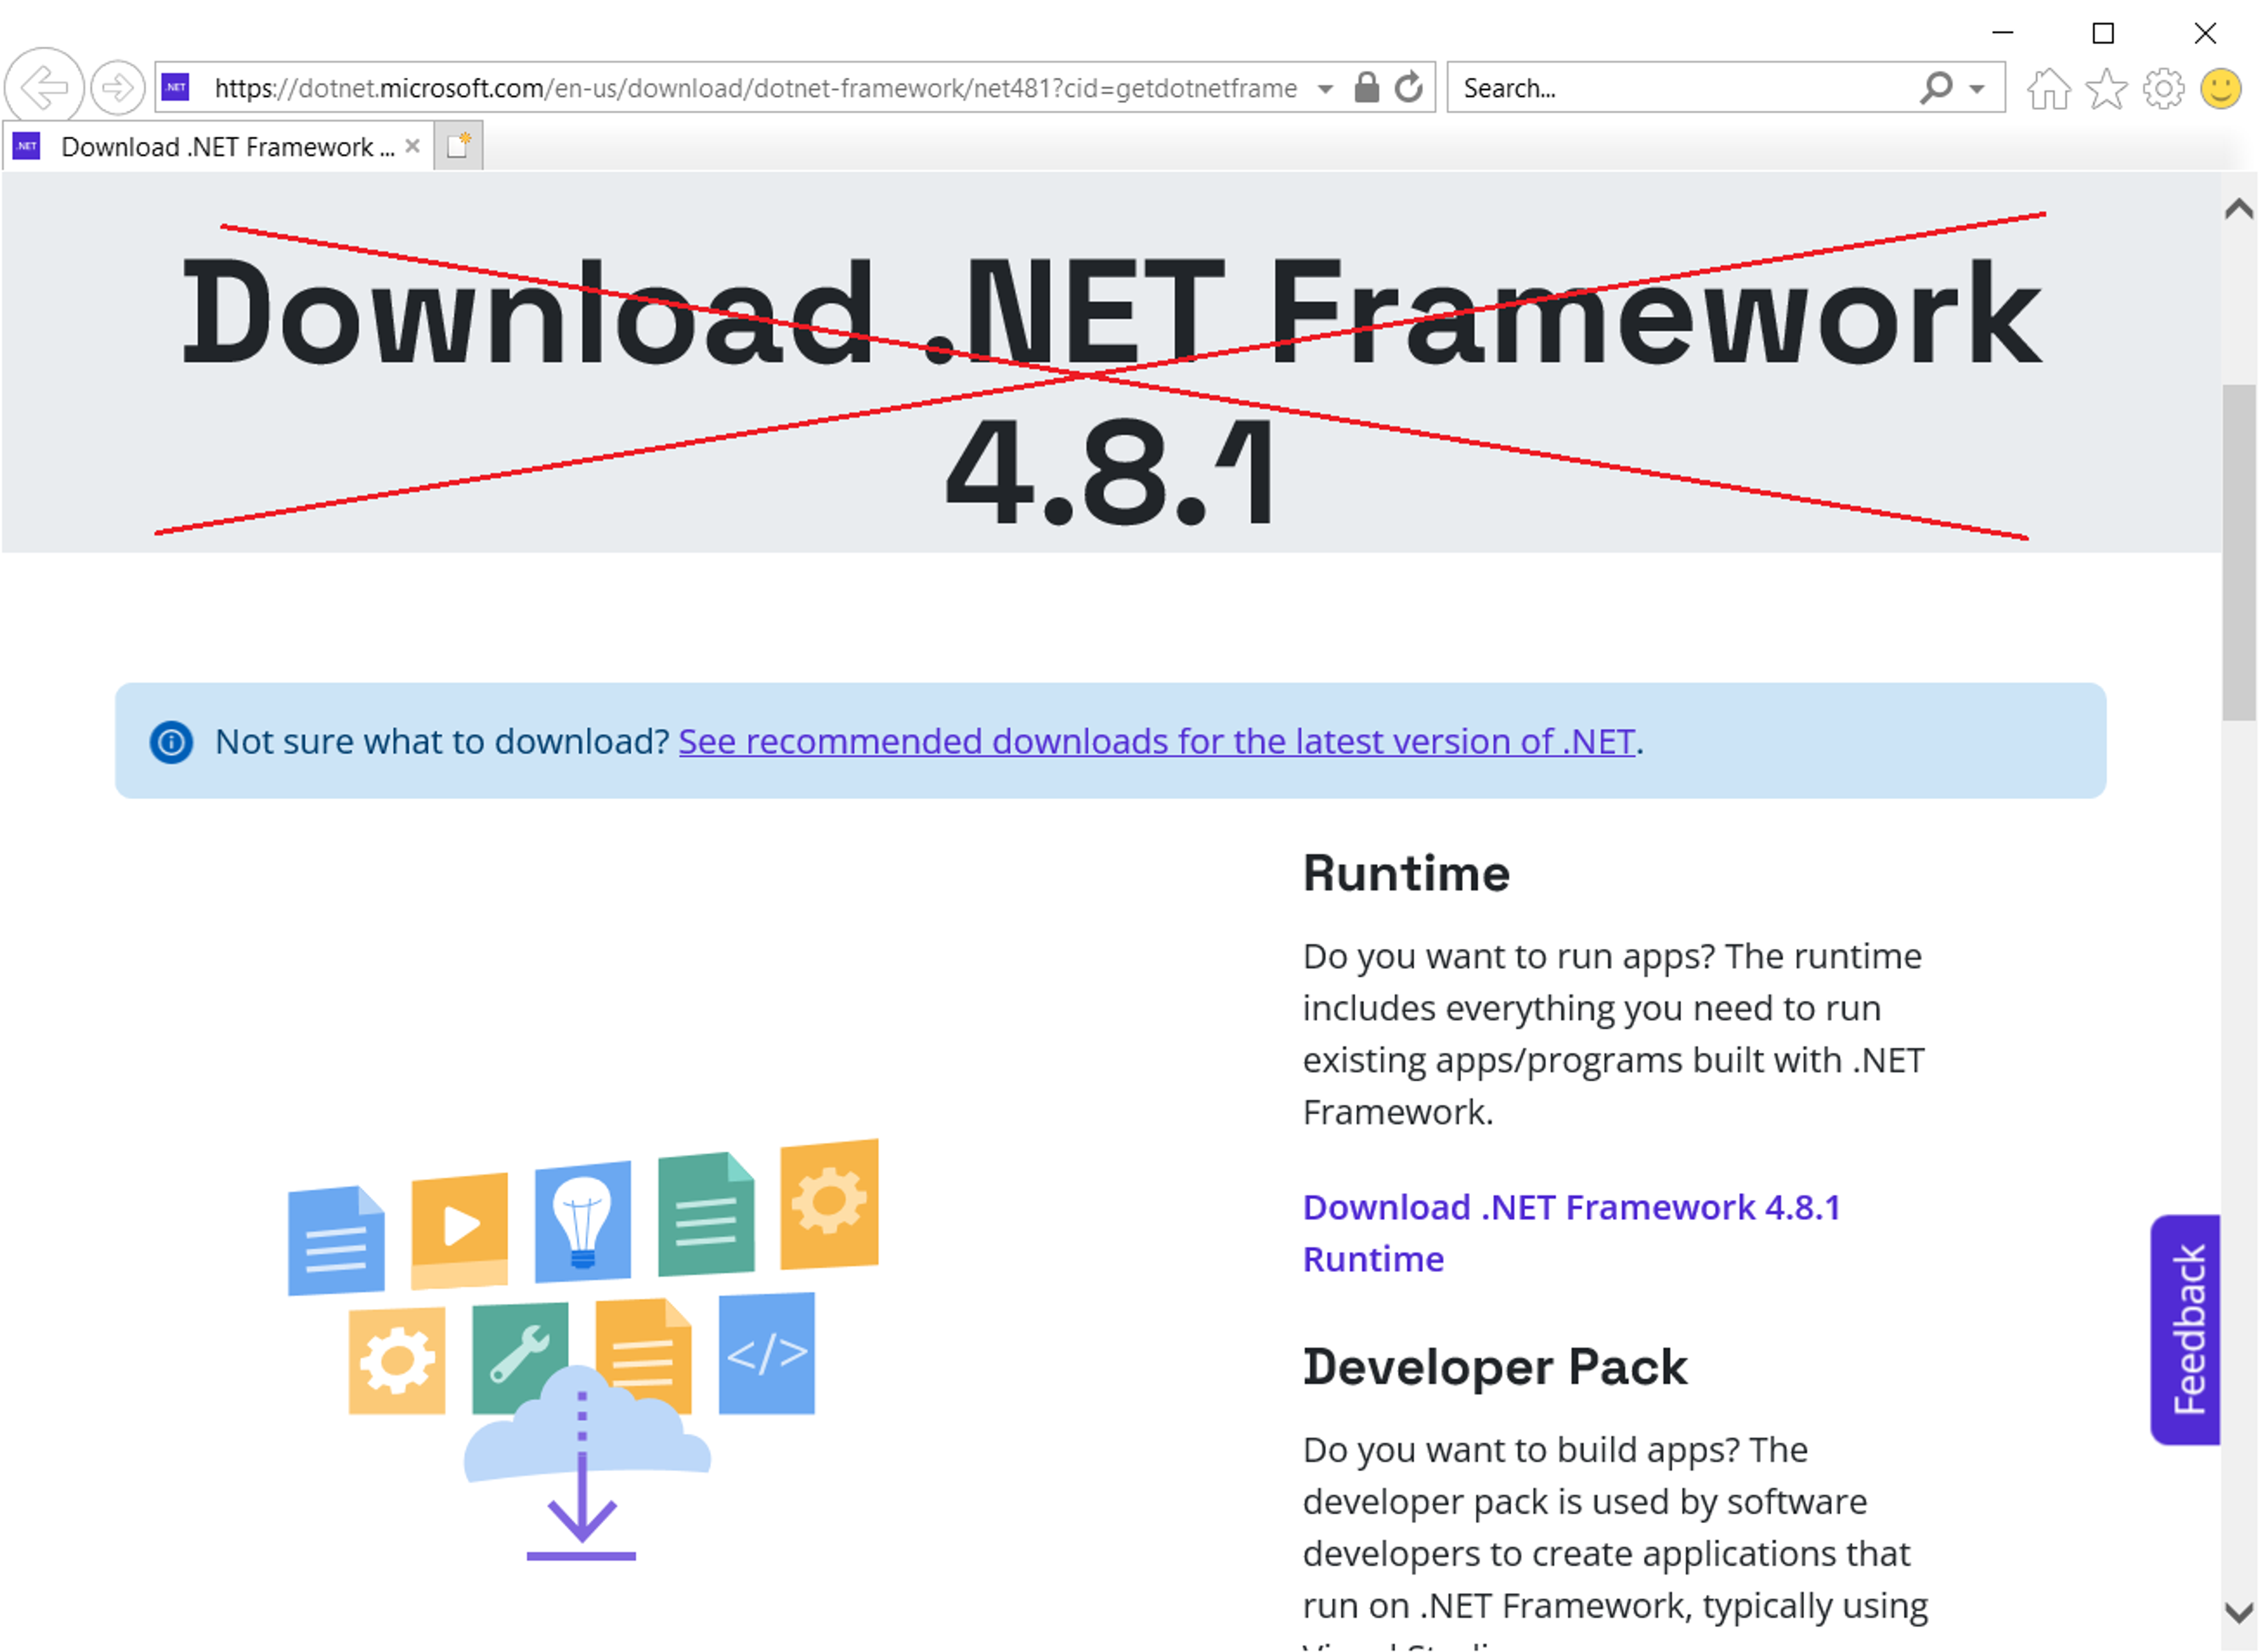Click the cloud download illustration

[583, 1350]
